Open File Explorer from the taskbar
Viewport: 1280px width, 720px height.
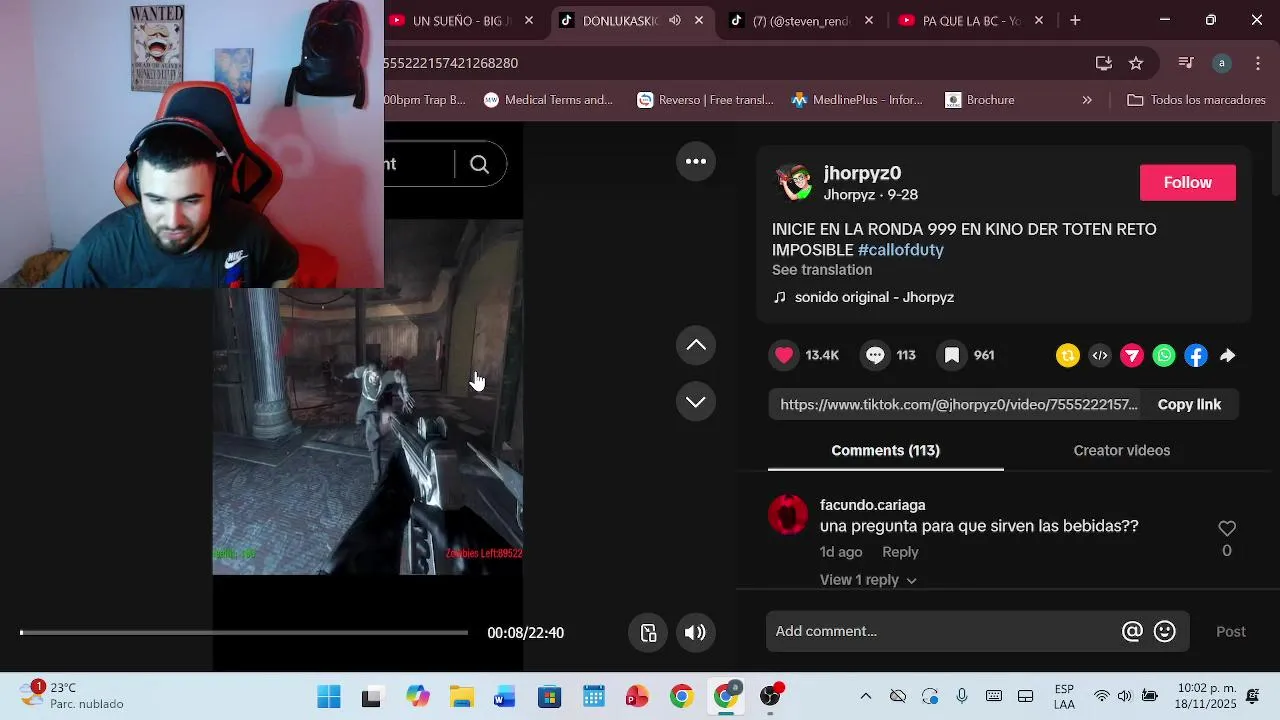click(461, 696)
